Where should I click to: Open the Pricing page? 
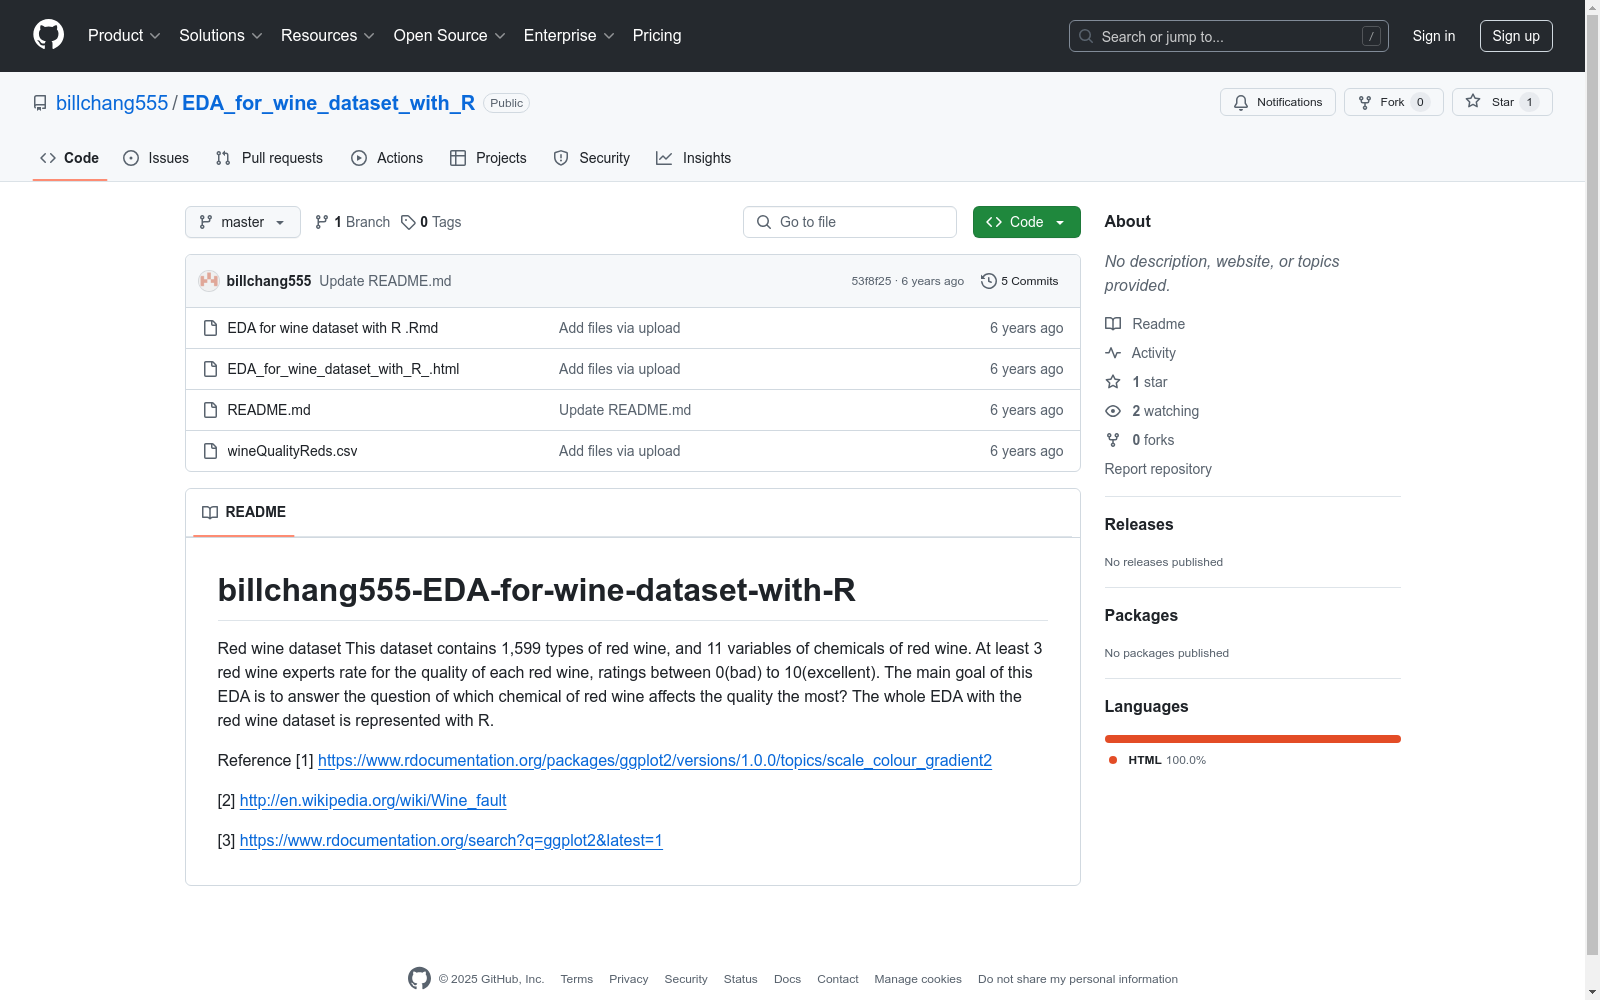657,35
